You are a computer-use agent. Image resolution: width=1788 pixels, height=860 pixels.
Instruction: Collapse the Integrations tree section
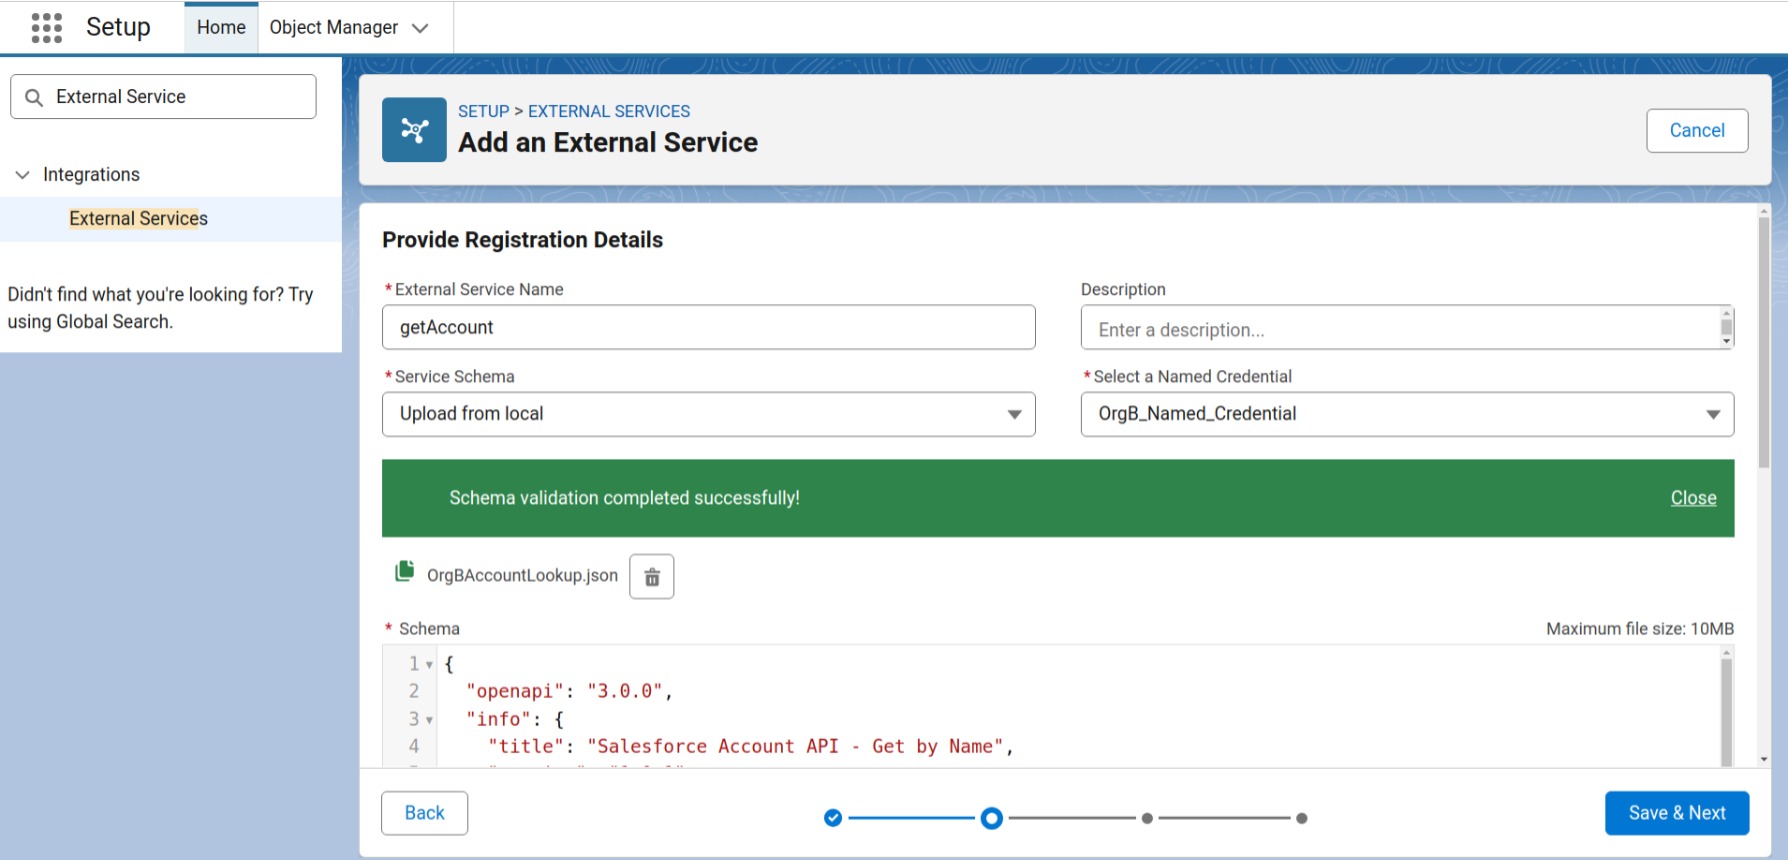click(x=23, y=175)
